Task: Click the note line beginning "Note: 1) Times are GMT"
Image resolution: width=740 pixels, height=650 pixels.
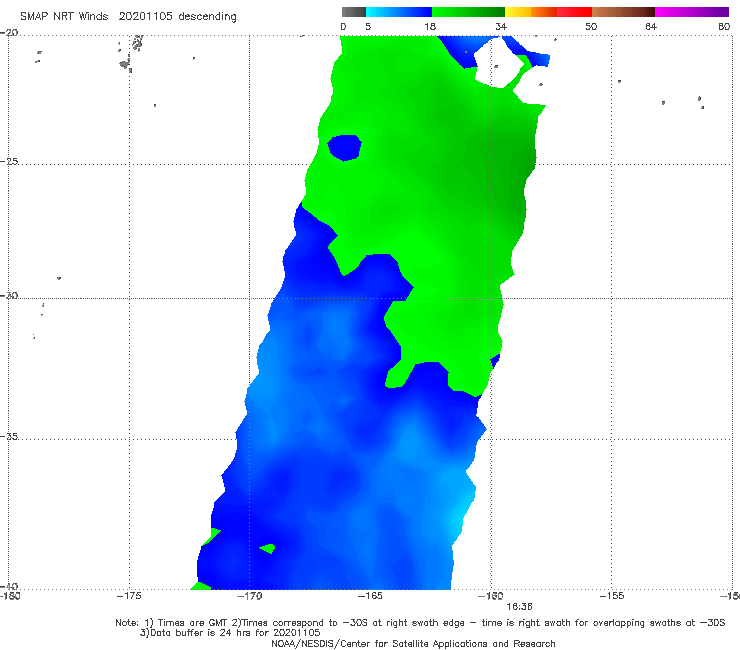Action: tap(420, 623)
